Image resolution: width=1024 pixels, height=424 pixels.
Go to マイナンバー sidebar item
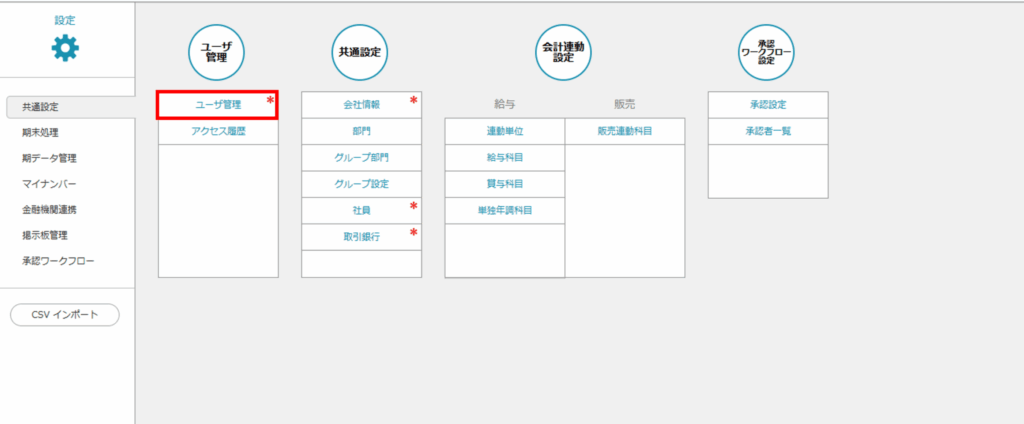[x=49, y=184]
